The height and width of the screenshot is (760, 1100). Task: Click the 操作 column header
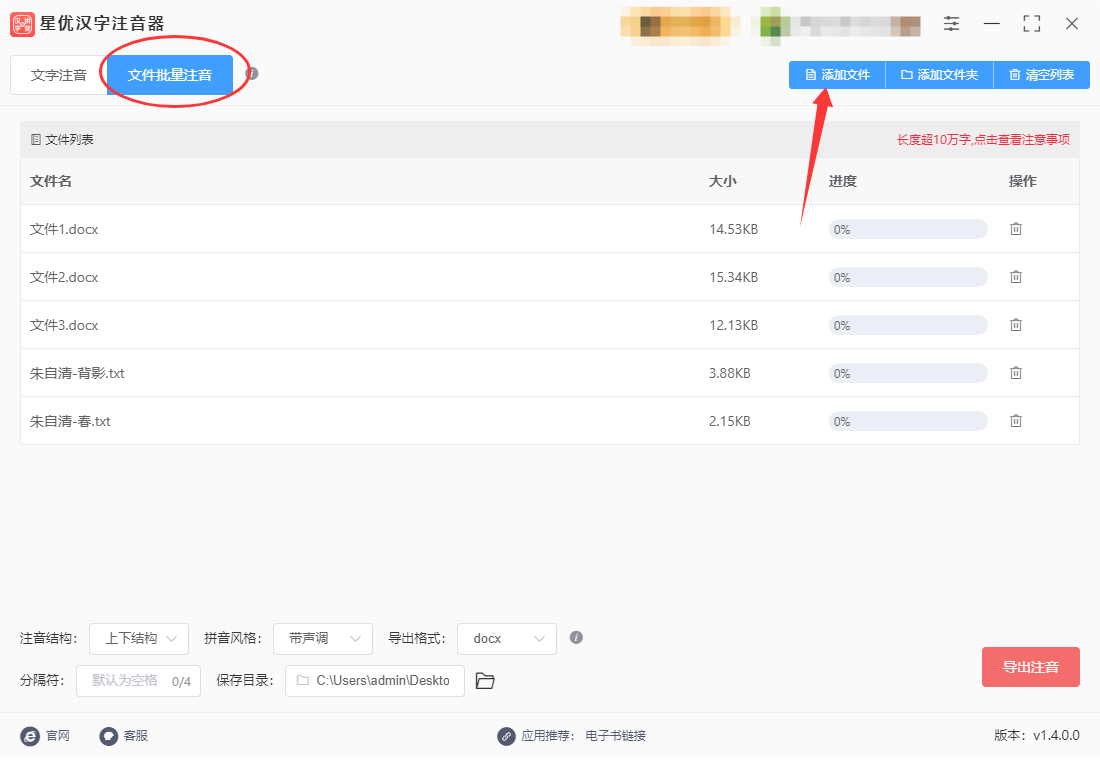[1022, 181]
